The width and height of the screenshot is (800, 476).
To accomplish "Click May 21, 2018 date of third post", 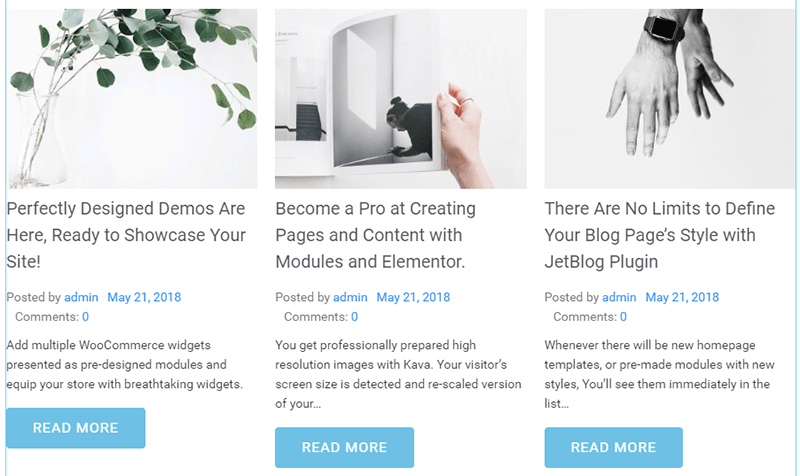I will click(682, 297).
